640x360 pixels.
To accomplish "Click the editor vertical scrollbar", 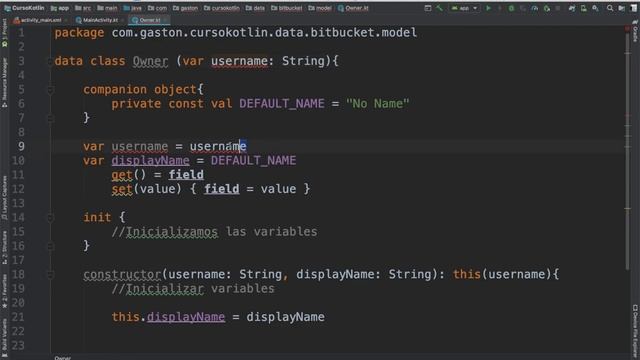I will [627, 151].
